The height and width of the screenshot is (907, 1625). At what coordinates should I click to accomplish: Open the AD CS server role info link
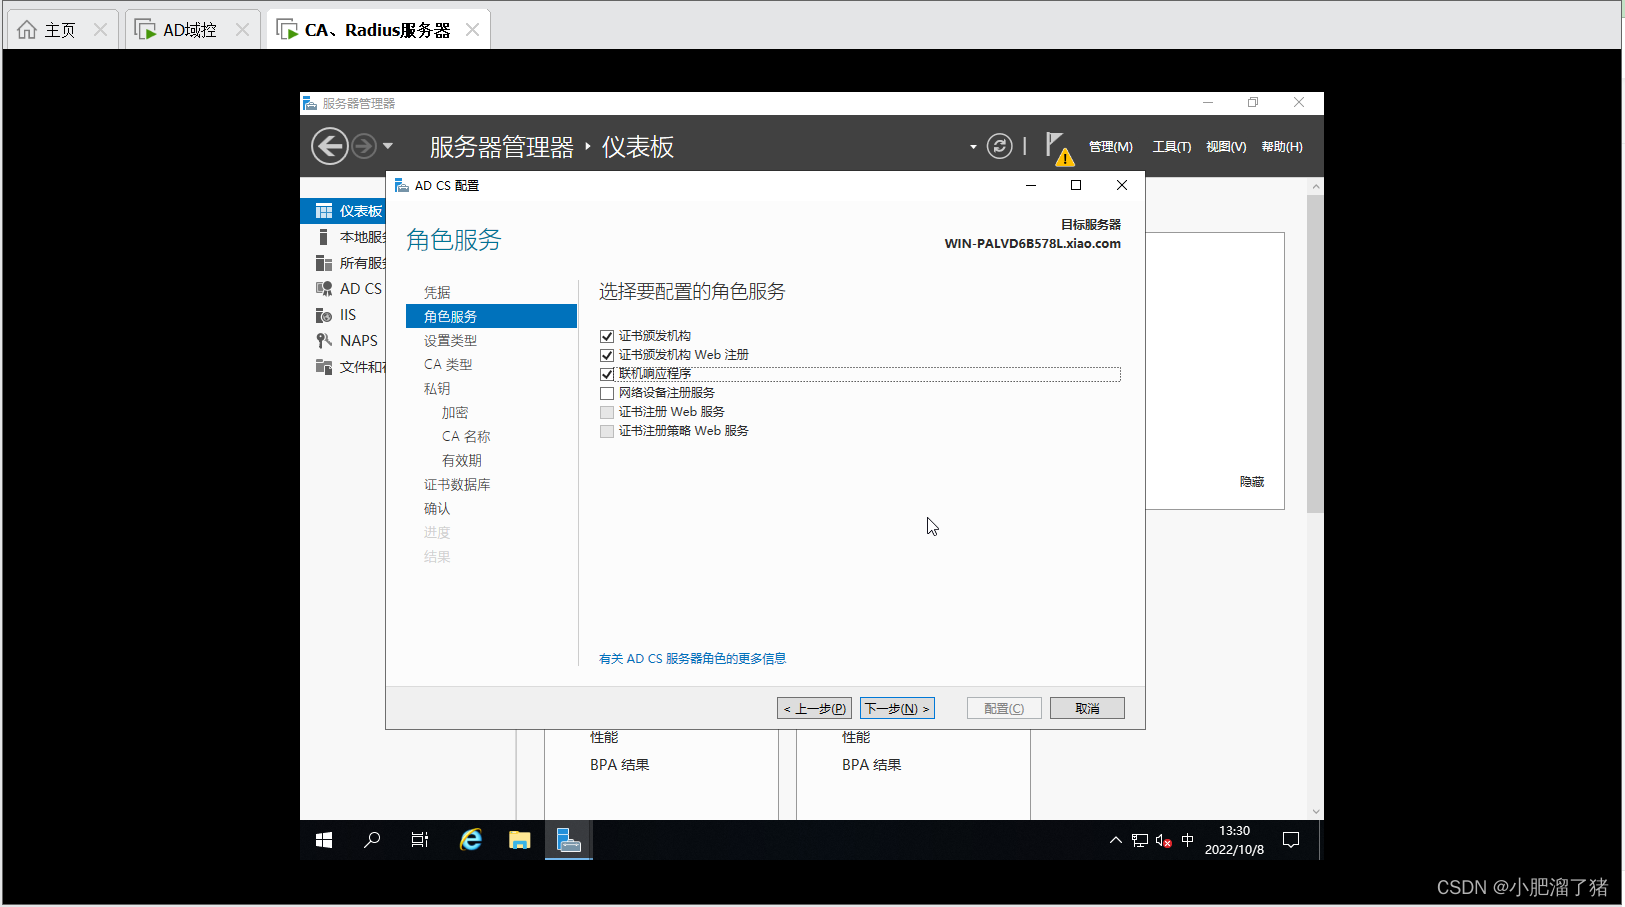pyautogui.click(x=692, y=659)
